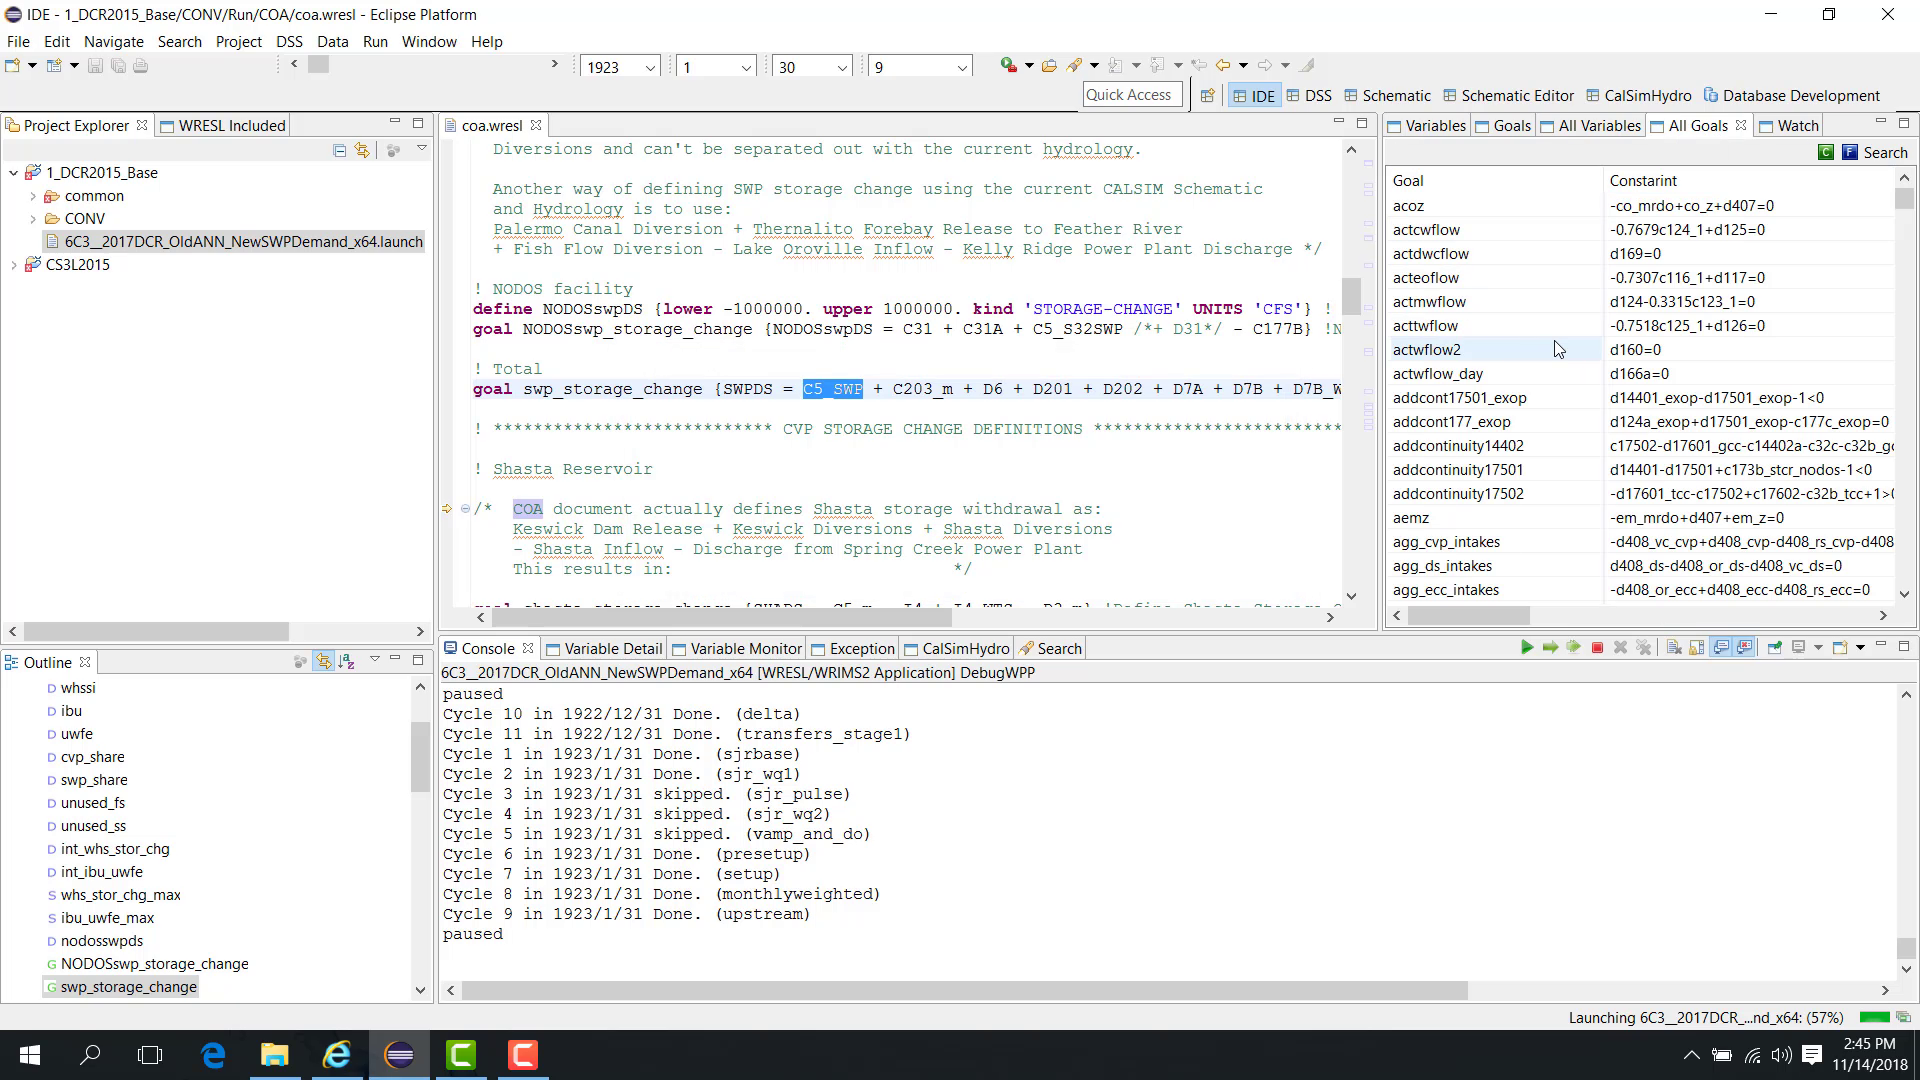Screen dimensions: 1920x1080
Task: Click green Resume play icon in Console
Action: click(1527, 648)
